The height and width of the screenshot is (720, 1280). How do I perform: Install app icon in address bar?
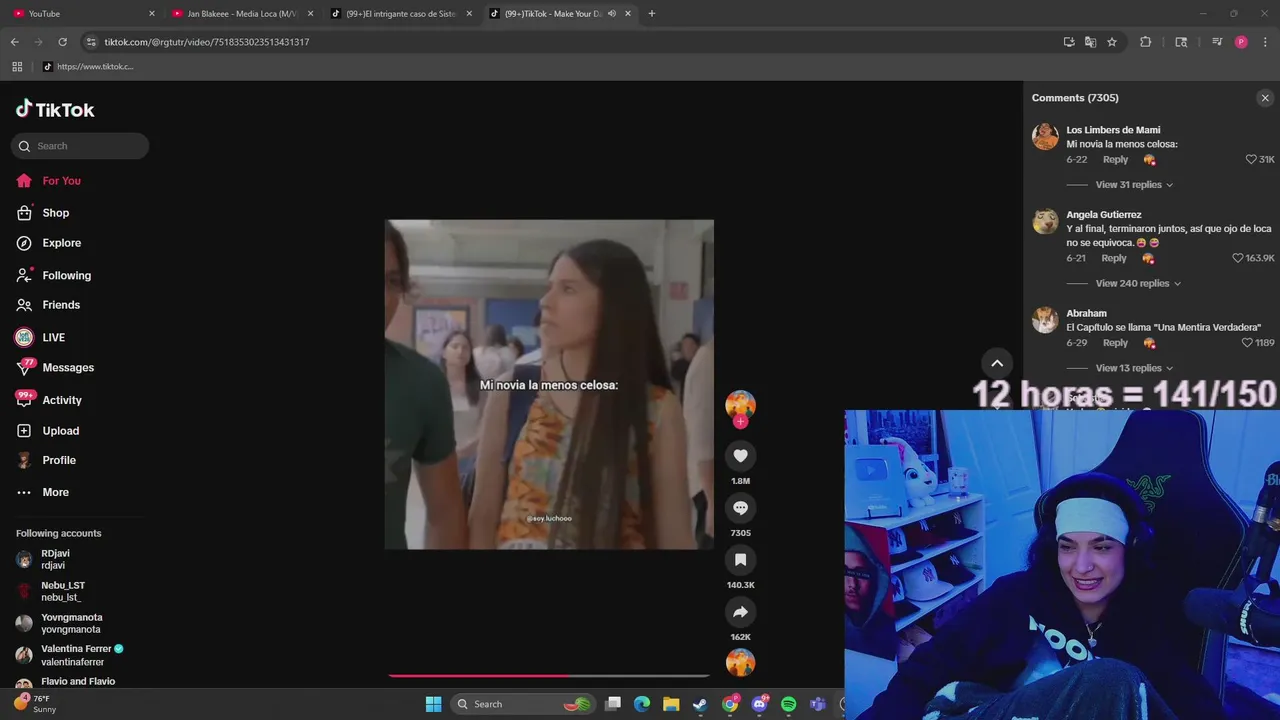[x=1069, y=42]
